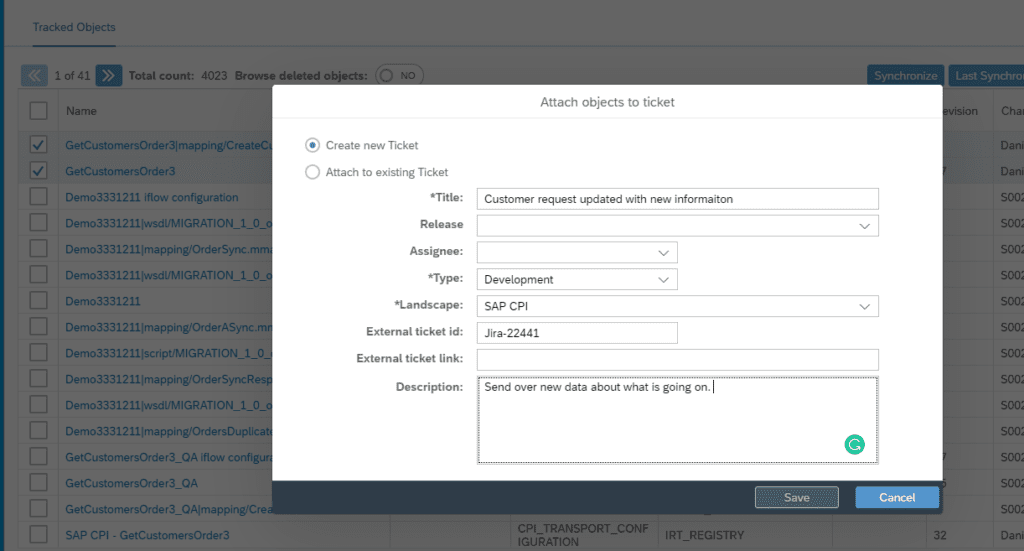Open GetCustomersOrder3_QA iflow configuration link
Screen dimensions: 1024x551
coord(168,457)
